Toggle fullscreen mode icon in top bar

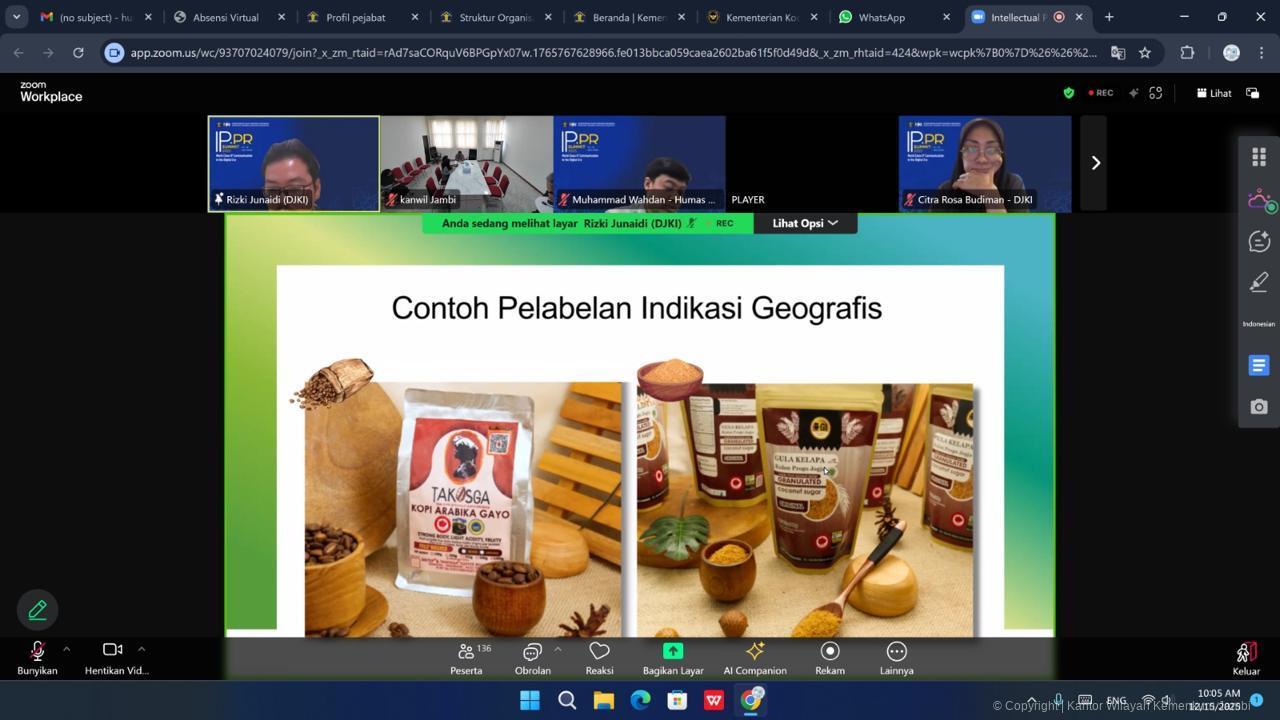point(1156,93)
